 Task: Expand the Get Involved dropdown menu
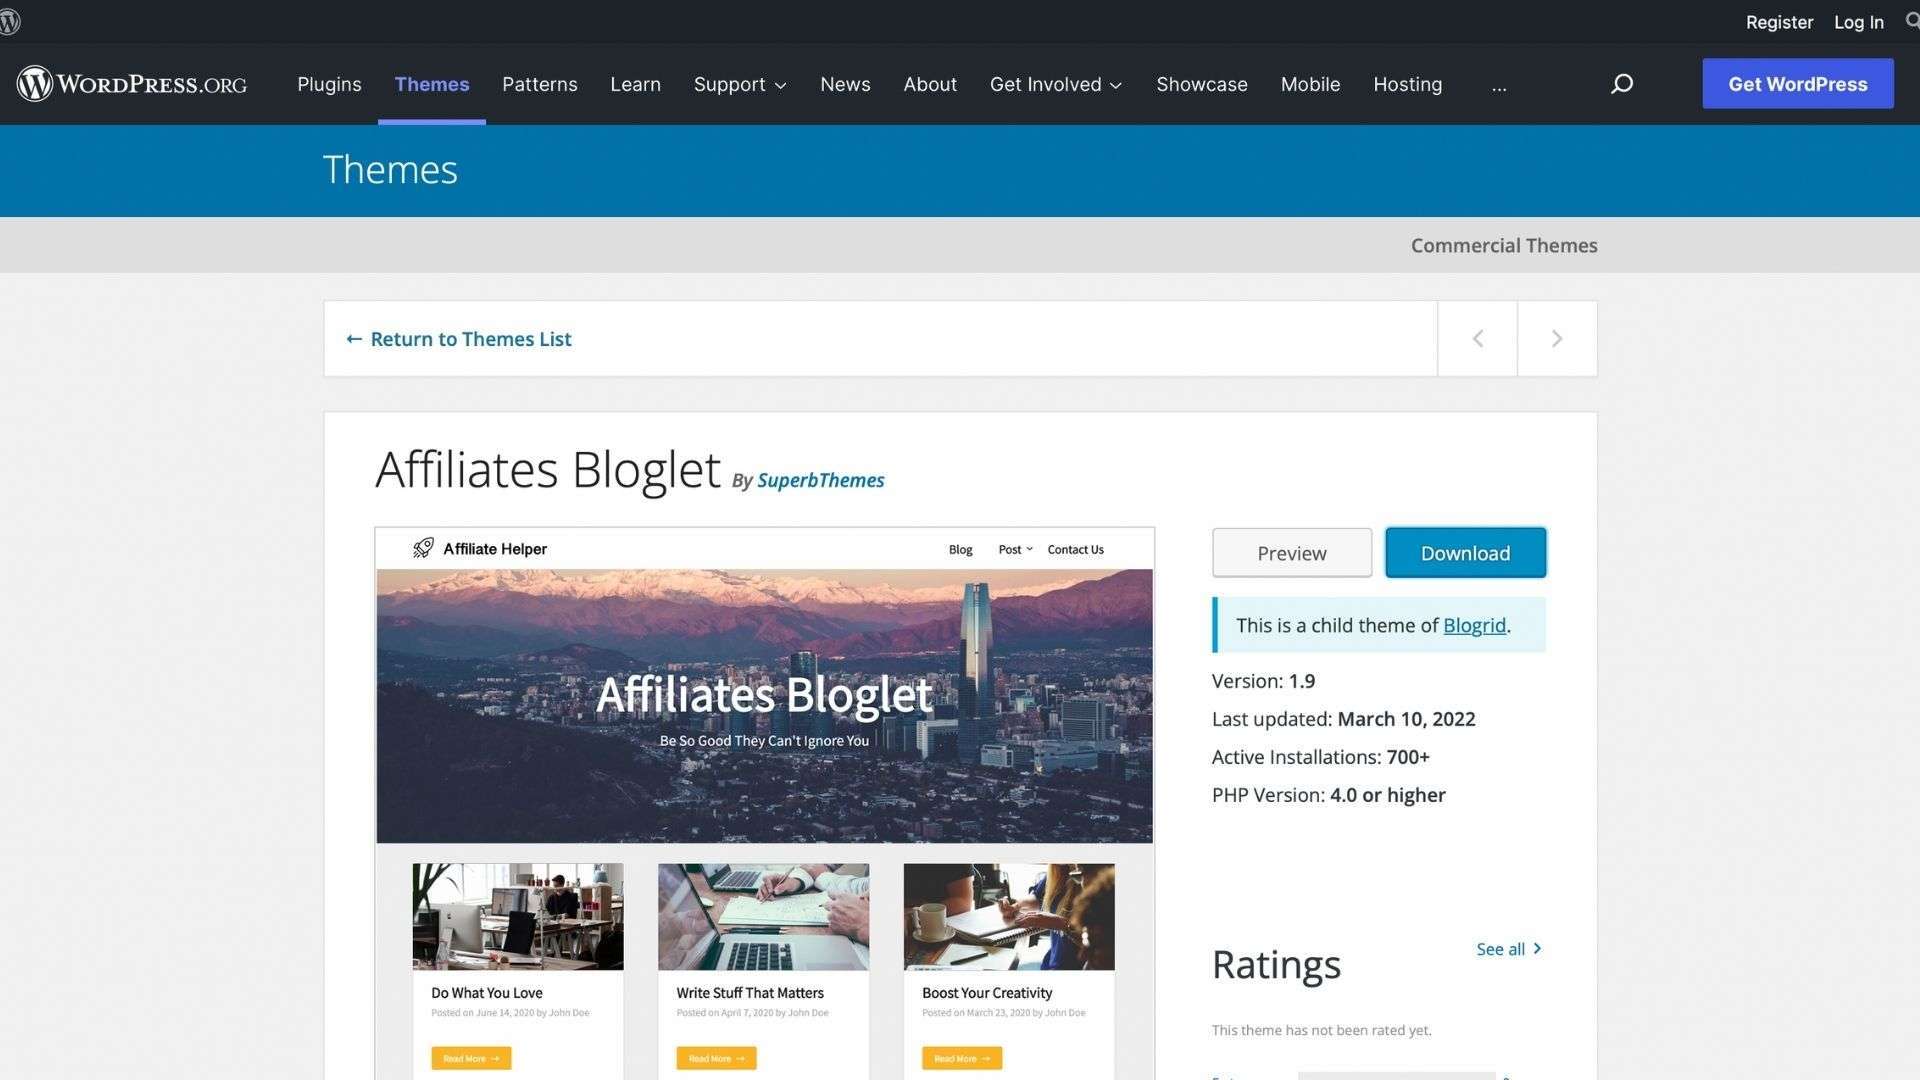point(1056,84)
